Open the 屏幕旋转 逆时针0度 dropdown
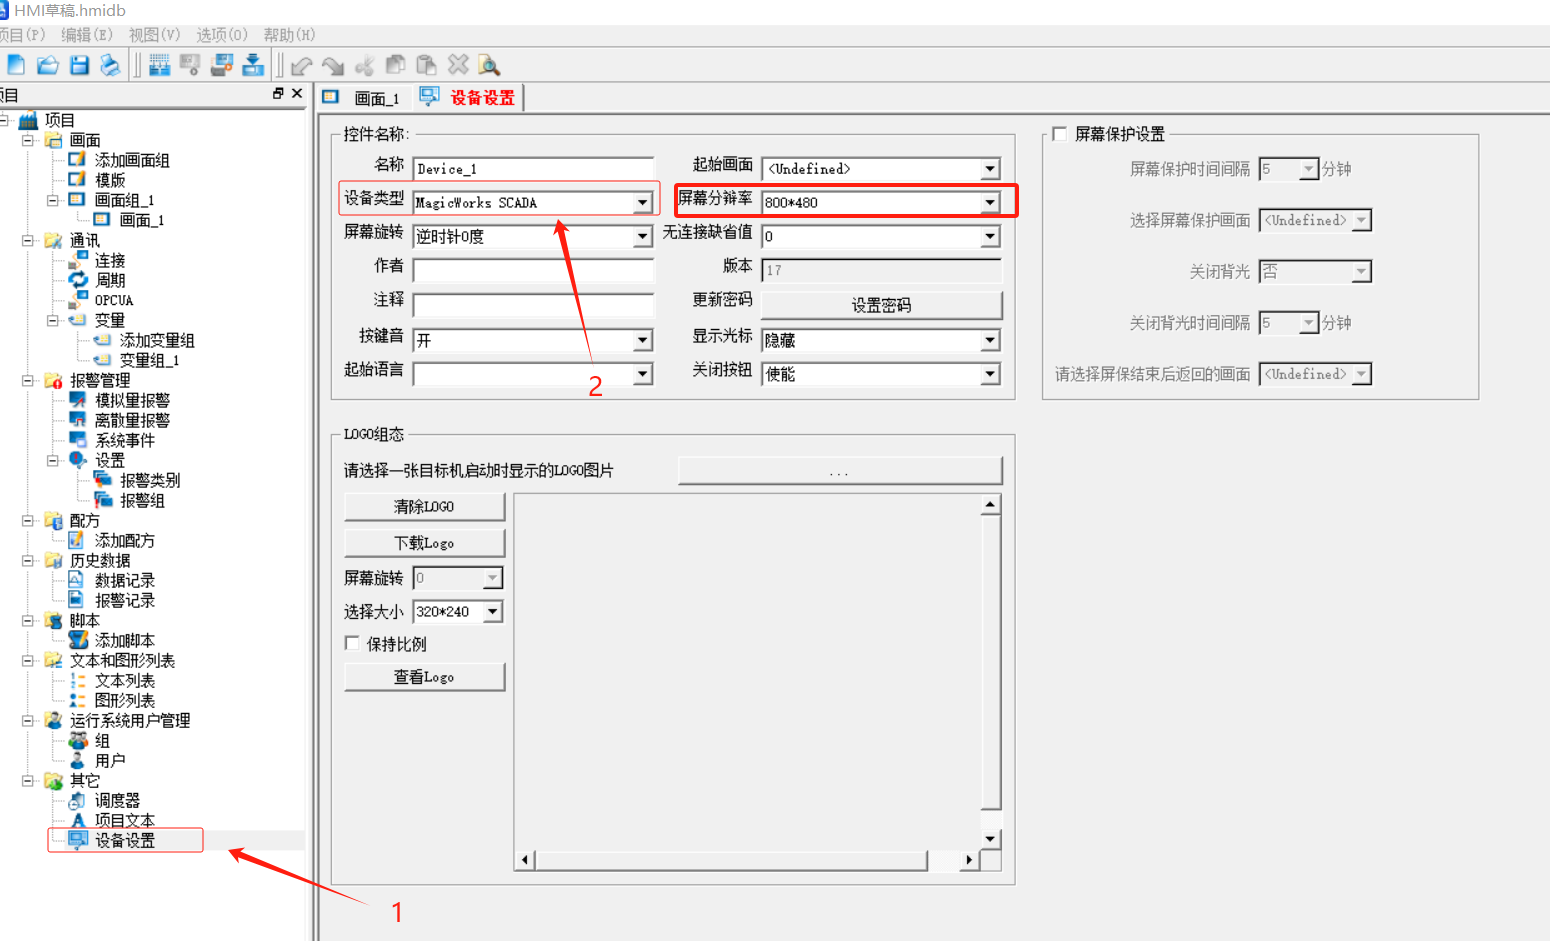Viewport: 1550px width, 941px height. pyautogui.click(x=642, y=237)
